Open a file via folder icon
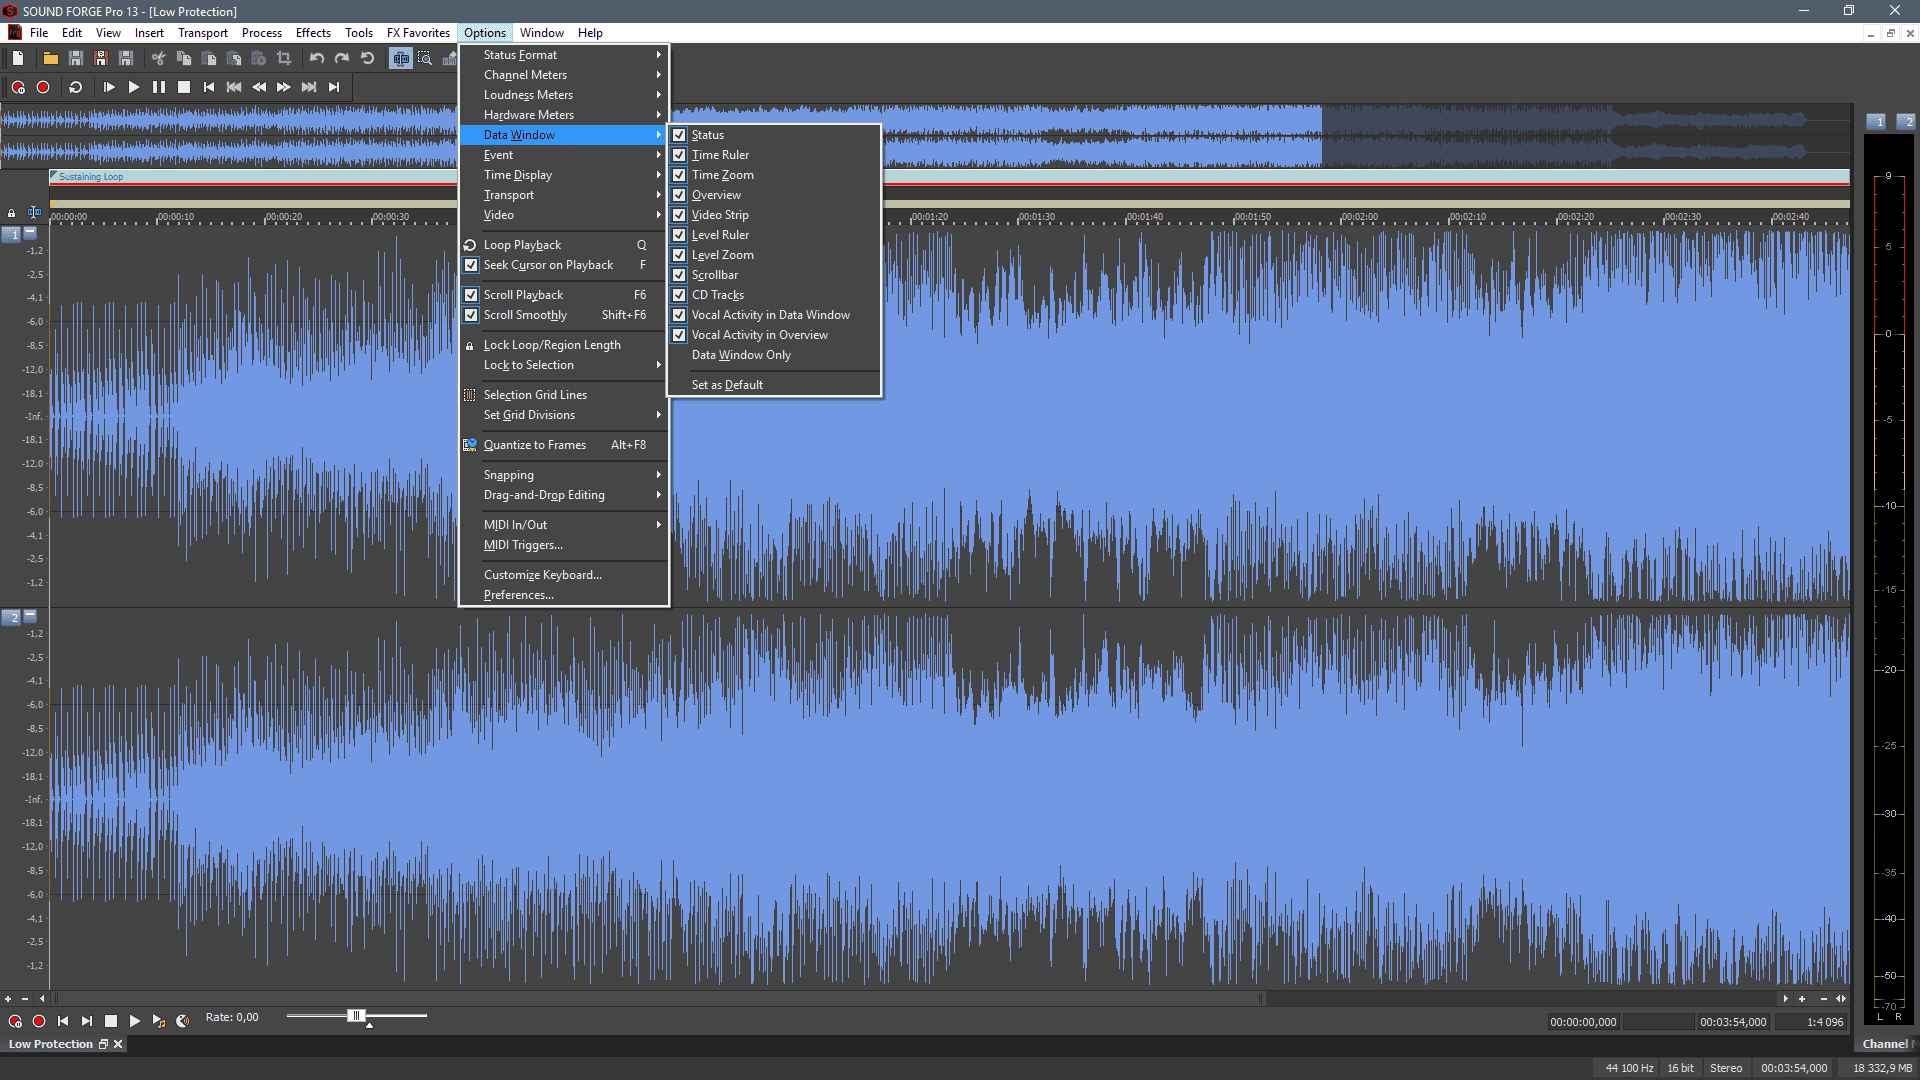The image size is (1920, 1080). tap(50, 59)
